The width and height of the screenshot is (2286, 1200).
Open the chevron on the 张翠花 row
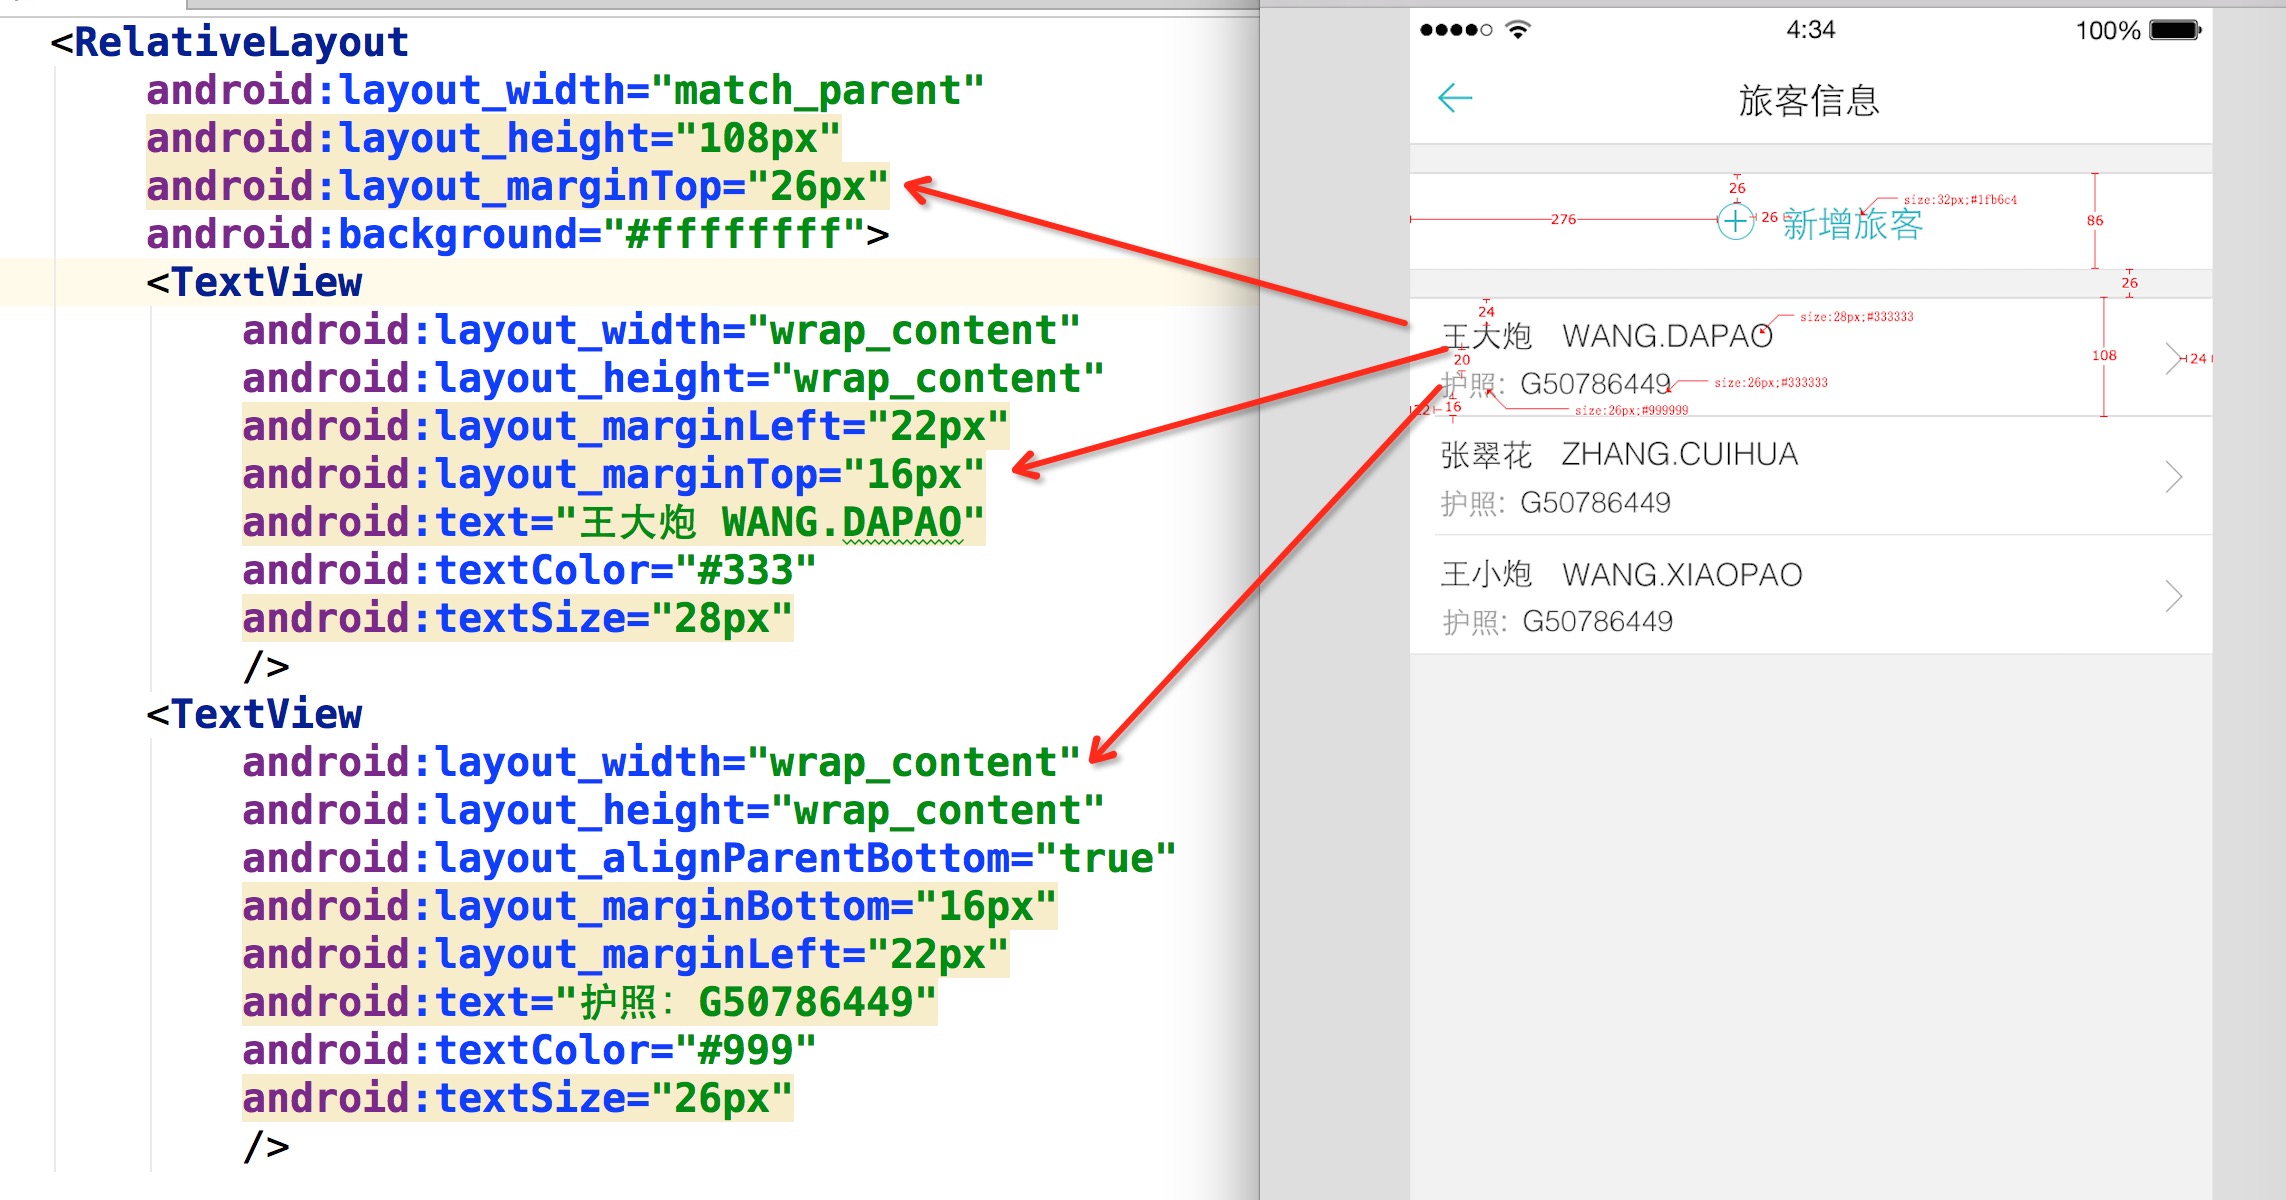pos(2173,476)
